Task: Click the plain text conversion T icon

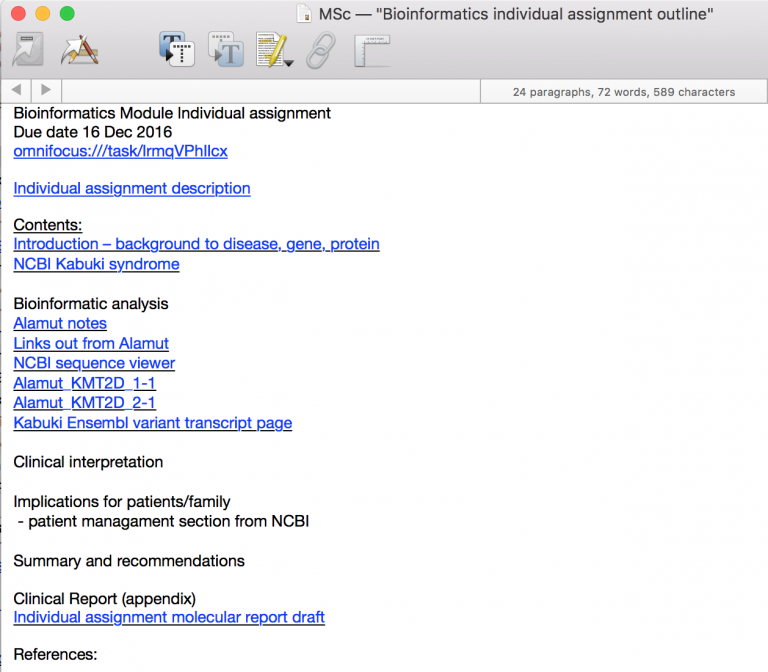Action: click(x=226, y=49)
